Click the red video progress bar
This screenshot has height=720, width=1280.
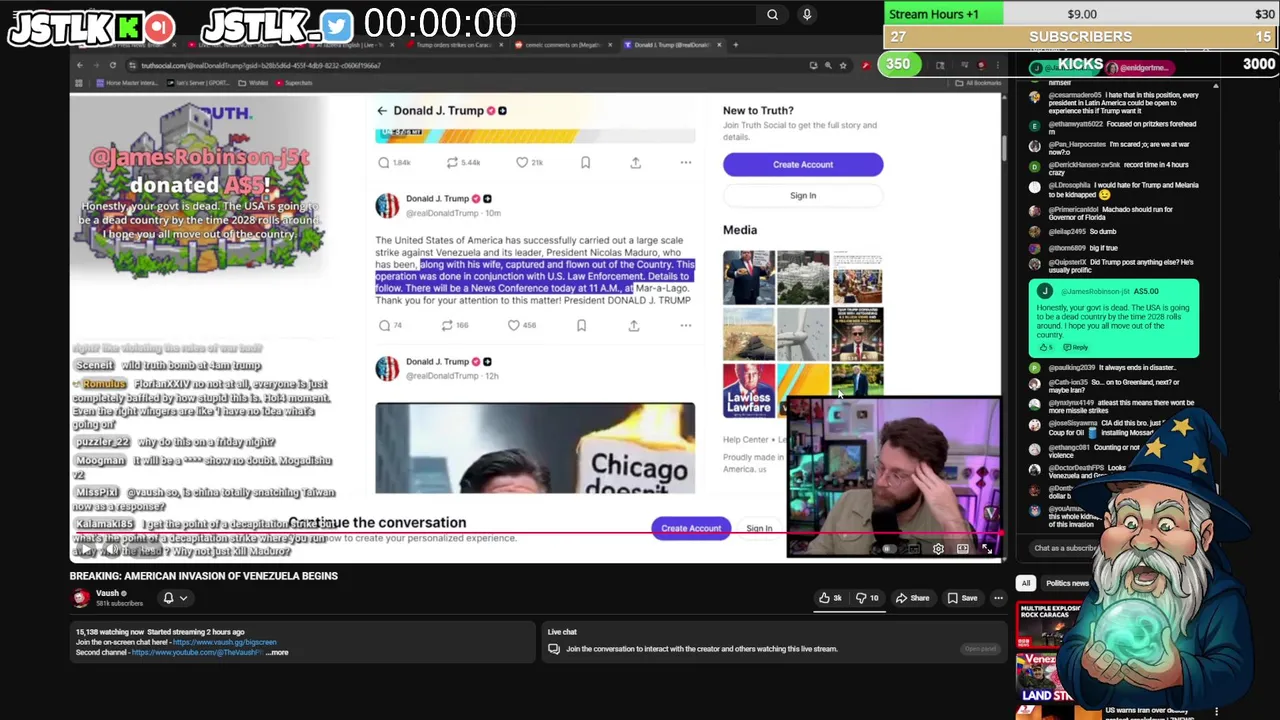coord(540,532)
